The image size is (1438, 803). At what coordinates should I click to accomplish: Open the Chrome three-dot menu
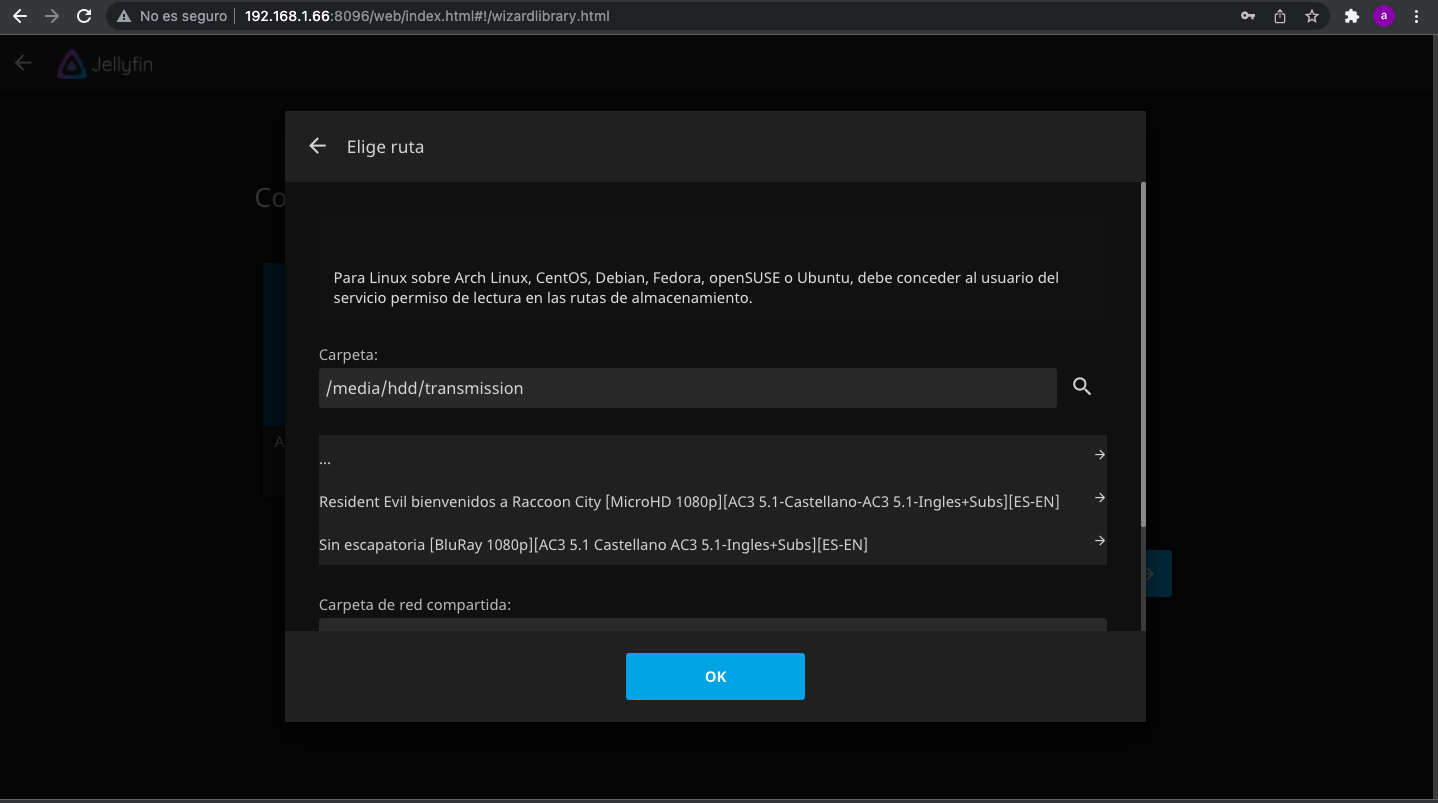click(x=1417, y=16)
